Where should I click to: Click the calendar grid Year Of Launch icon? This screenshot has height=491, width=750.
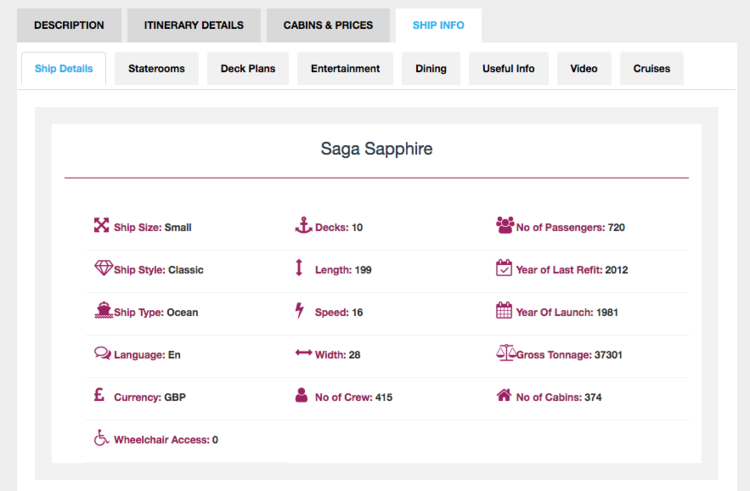504,310
